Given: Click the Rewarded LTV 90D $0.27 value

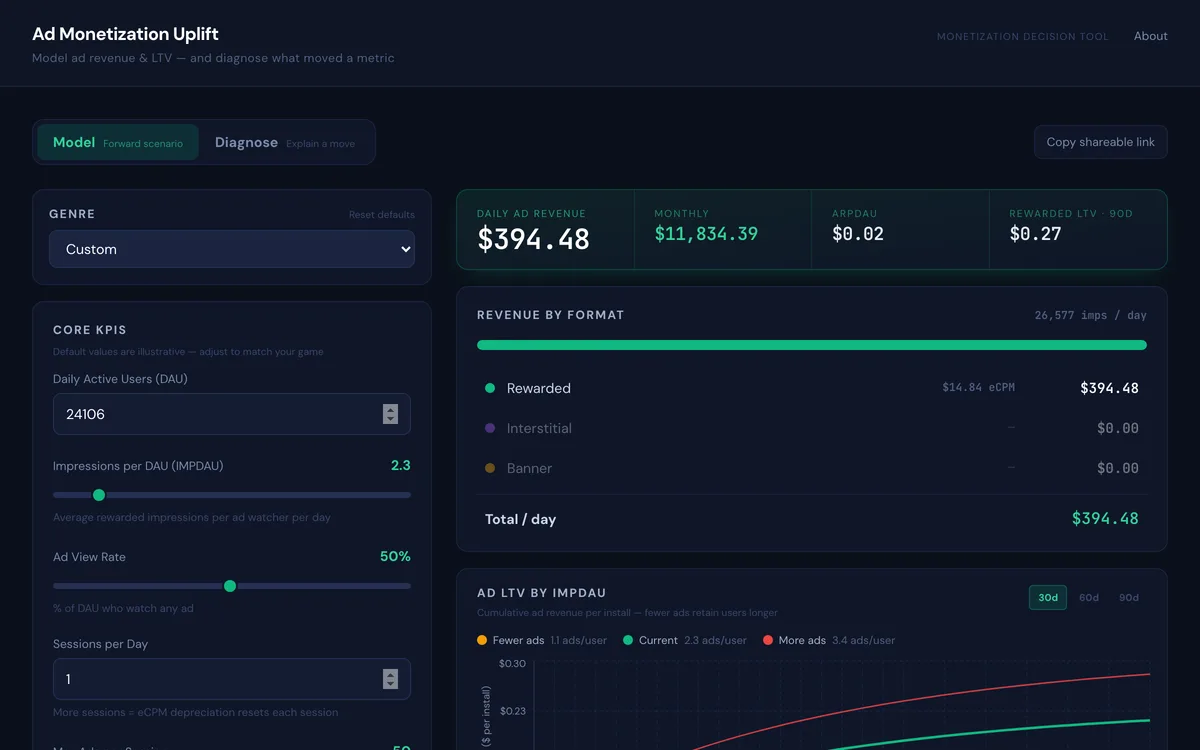Looking at the screenshot, I should (x=1035, y=234).
